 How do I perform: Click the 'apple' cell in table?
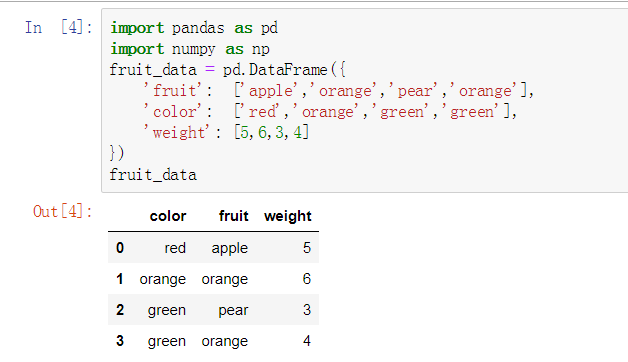coord(230,248)
